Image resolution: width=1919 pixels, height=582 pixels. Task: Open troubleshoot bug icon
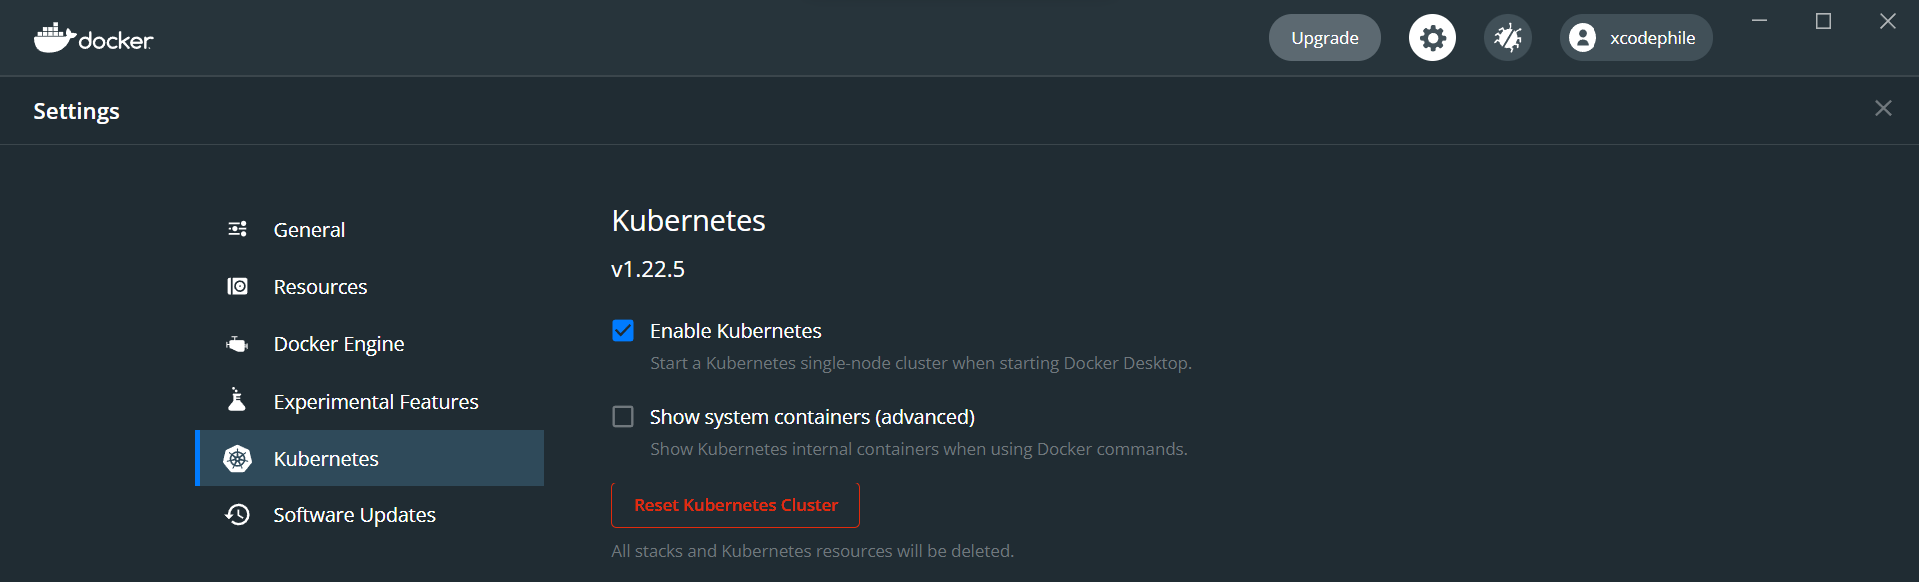[x=1507, y=38]
